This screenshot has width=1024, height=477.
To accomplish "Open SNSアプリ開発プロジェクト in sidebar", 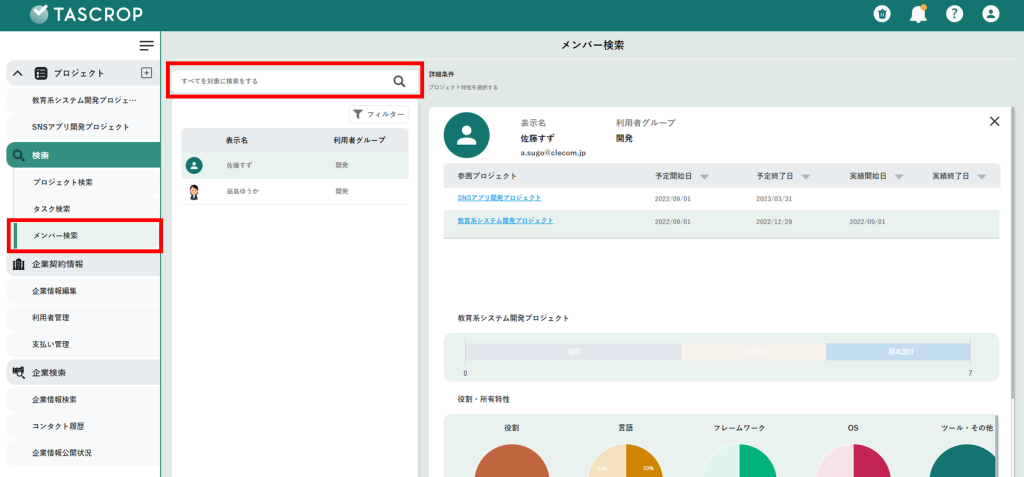I will tap(84, 127).
